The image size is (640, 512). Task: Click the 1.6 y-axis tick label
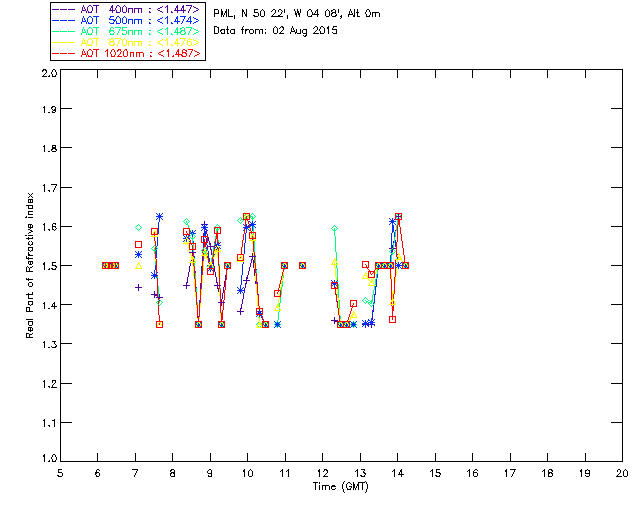click(49, 227)
